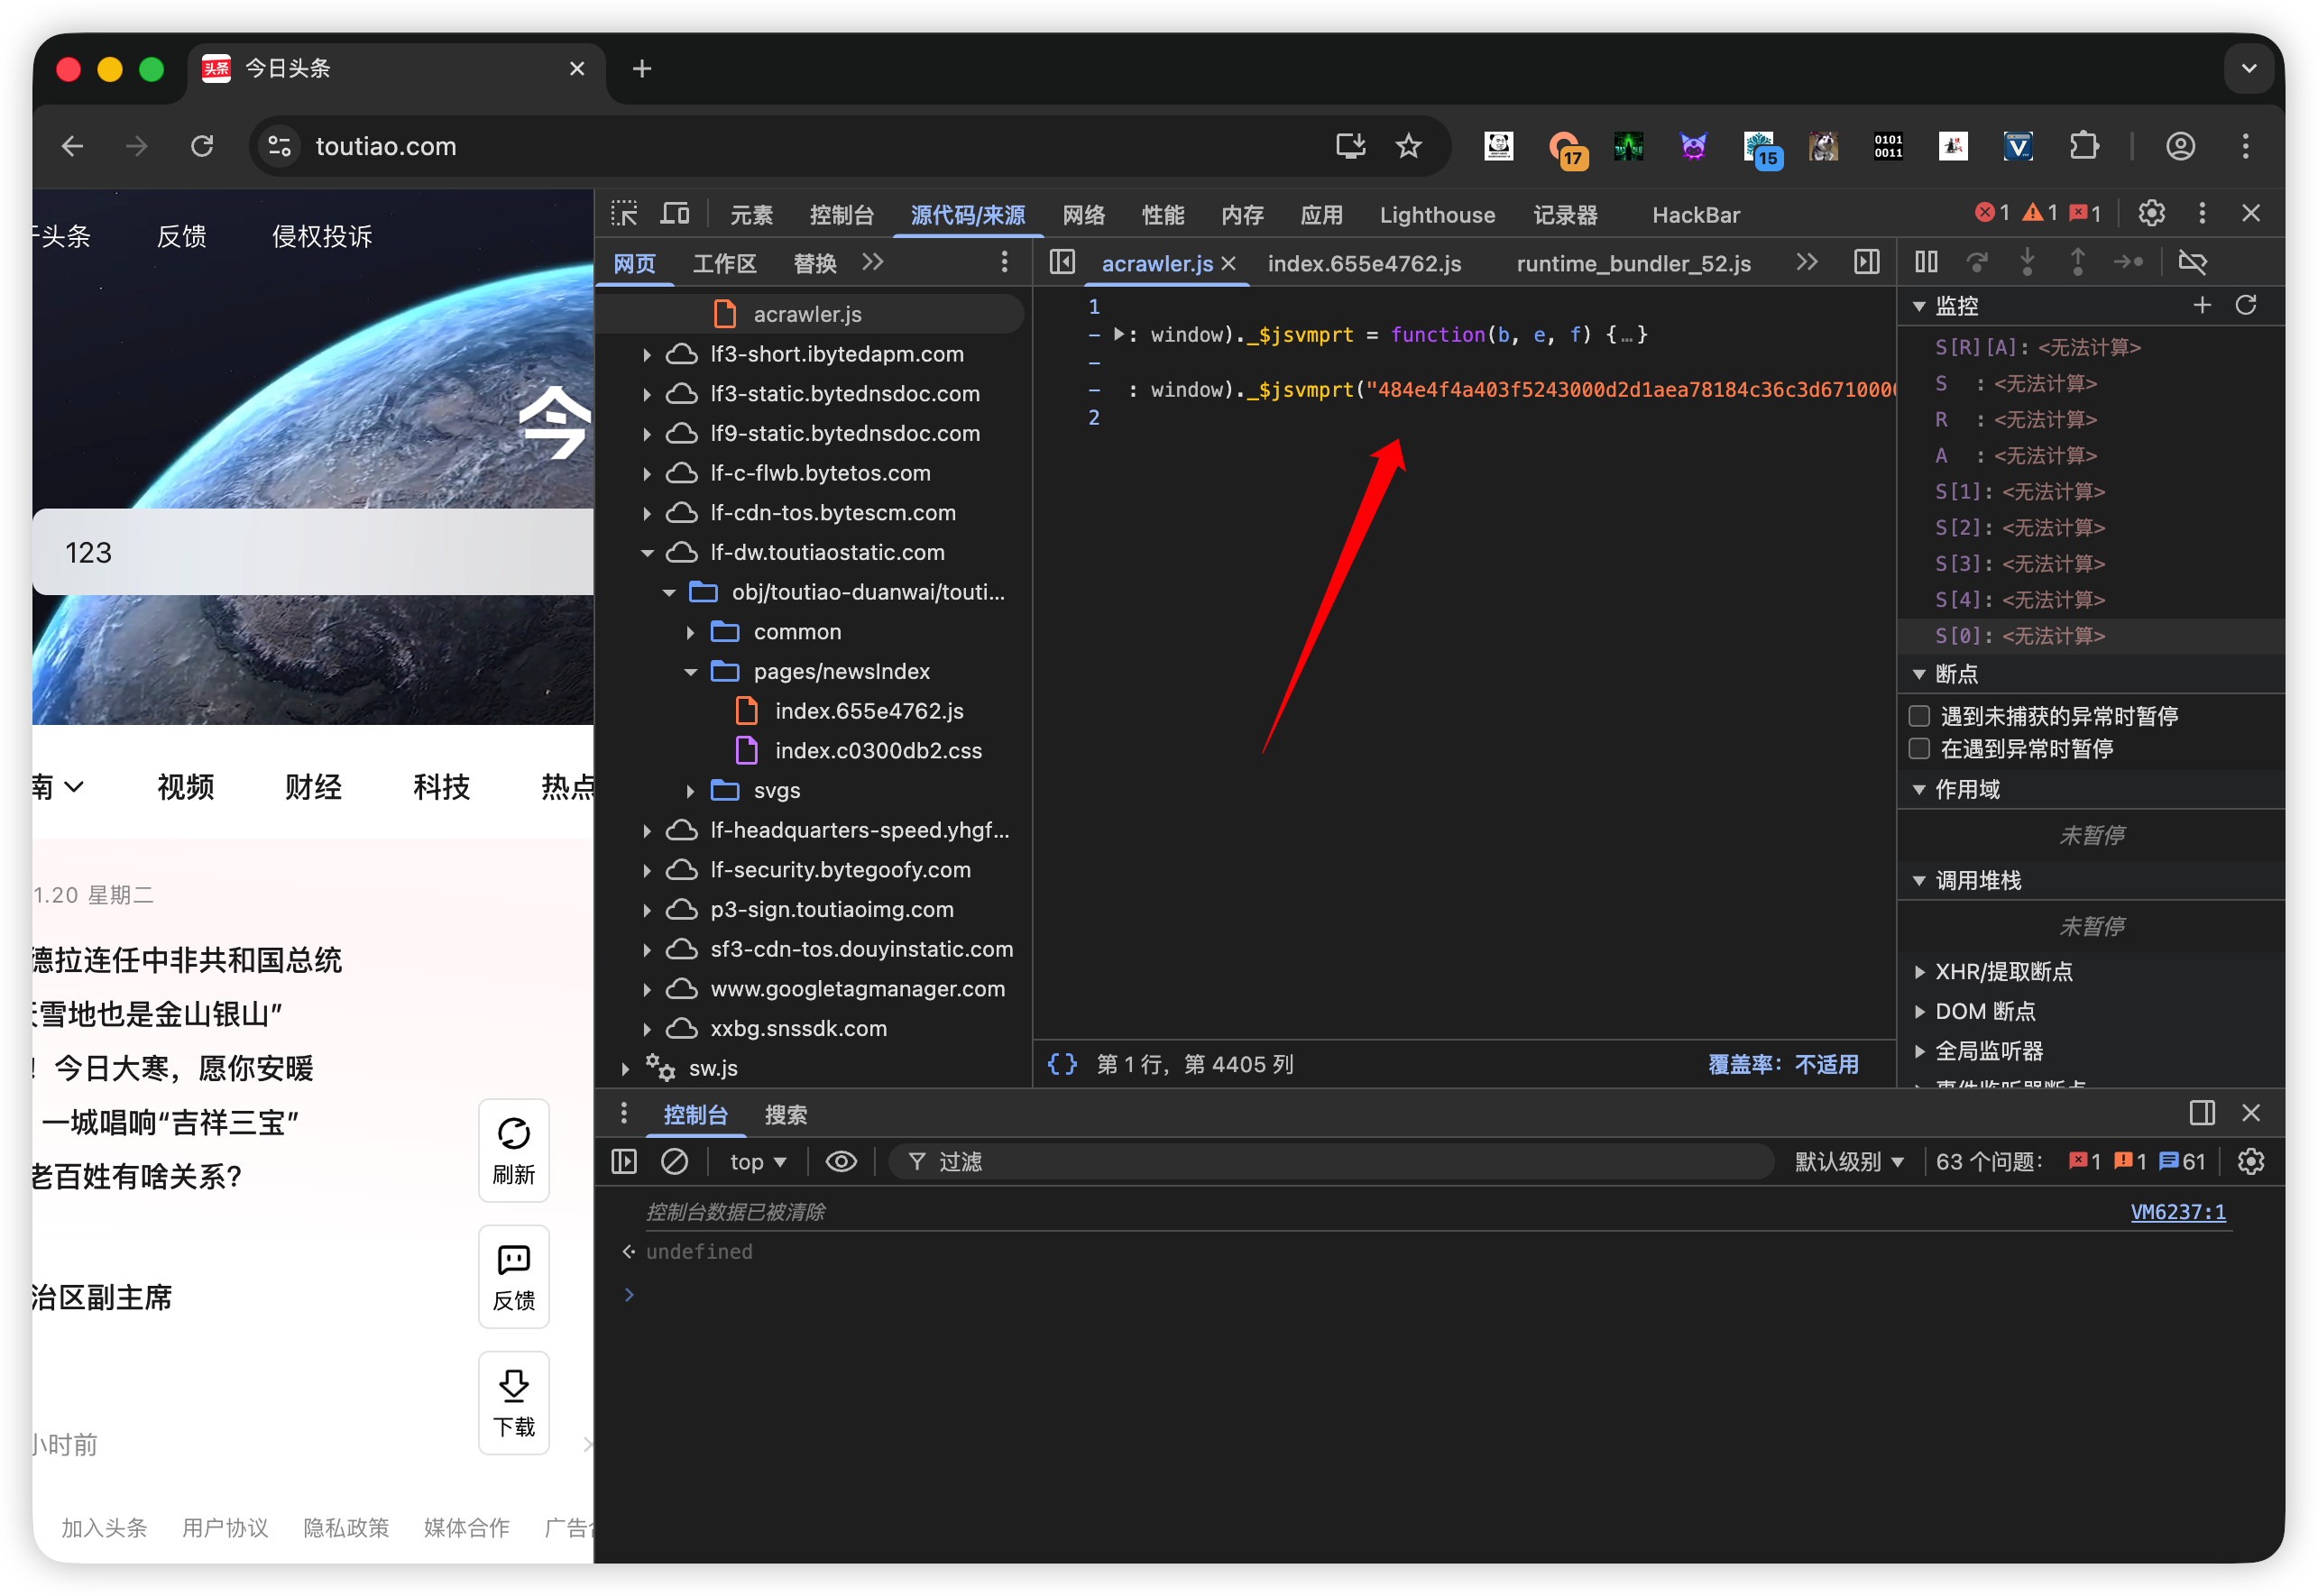Open the index.655e4762.js editor tab
This screenshot has height=1596, width=2318.
(1364, 263)
